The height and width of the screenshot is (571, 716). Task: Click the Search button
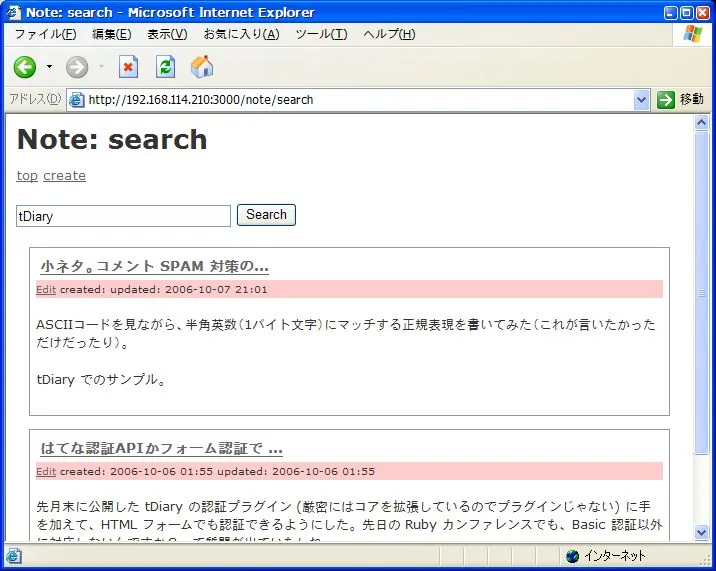tap(266, 215)
